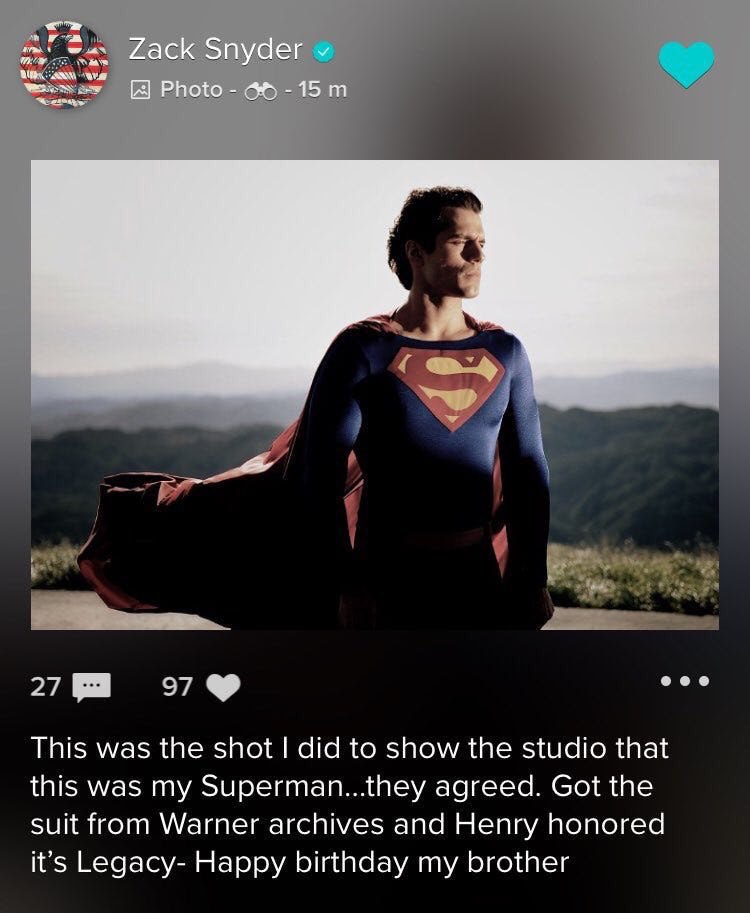Open comments via the speech bubble icon
The width and height of the screenshot is (750, 913).
(x=96, y=687)
